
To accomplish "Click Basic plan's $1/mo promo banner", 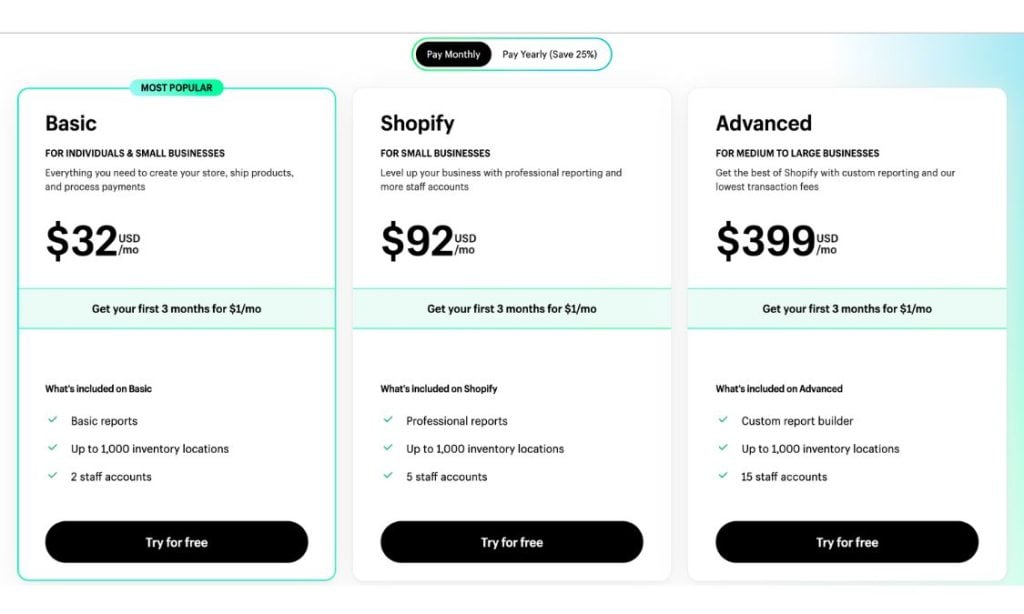I will pyautogui.click(x=176, y=309).
